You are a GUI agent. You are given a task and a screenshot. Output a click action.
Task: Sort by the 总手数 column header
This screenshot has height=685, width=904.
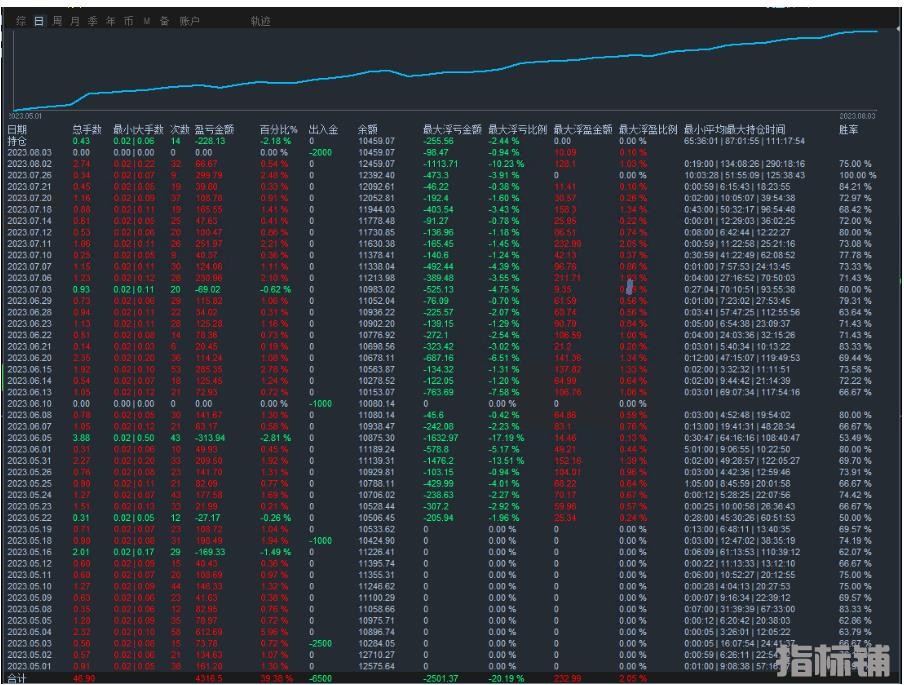(x=87, y=129)
